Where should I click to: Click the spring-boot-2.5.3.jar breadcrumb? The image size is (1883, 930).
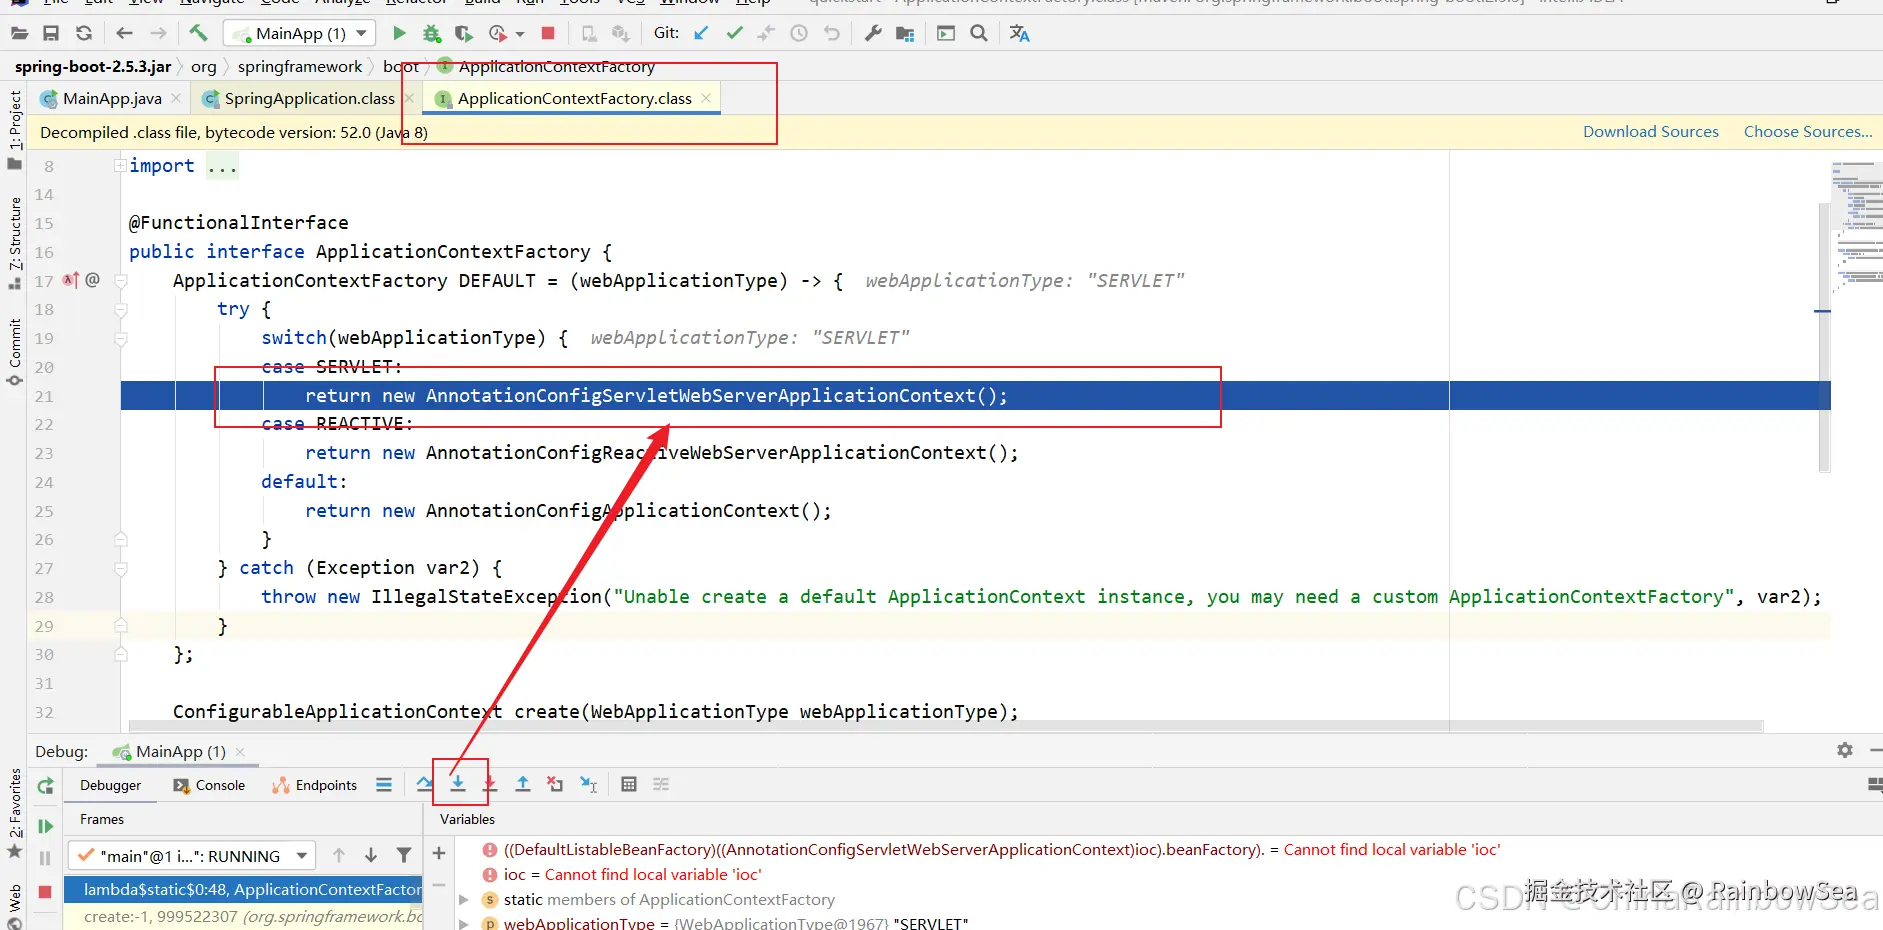93,66
